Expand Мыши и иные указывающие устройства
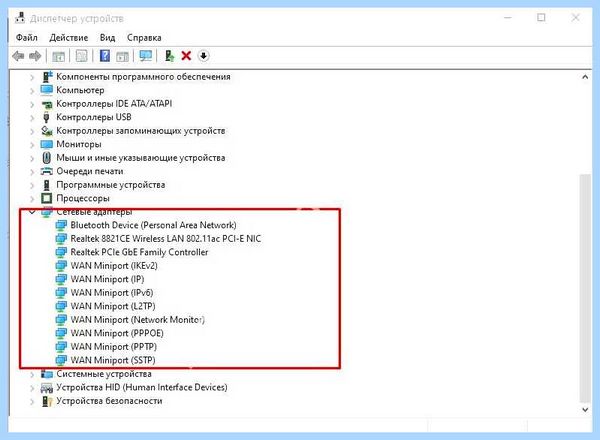 pyautogui.click(x=32, y=158)
